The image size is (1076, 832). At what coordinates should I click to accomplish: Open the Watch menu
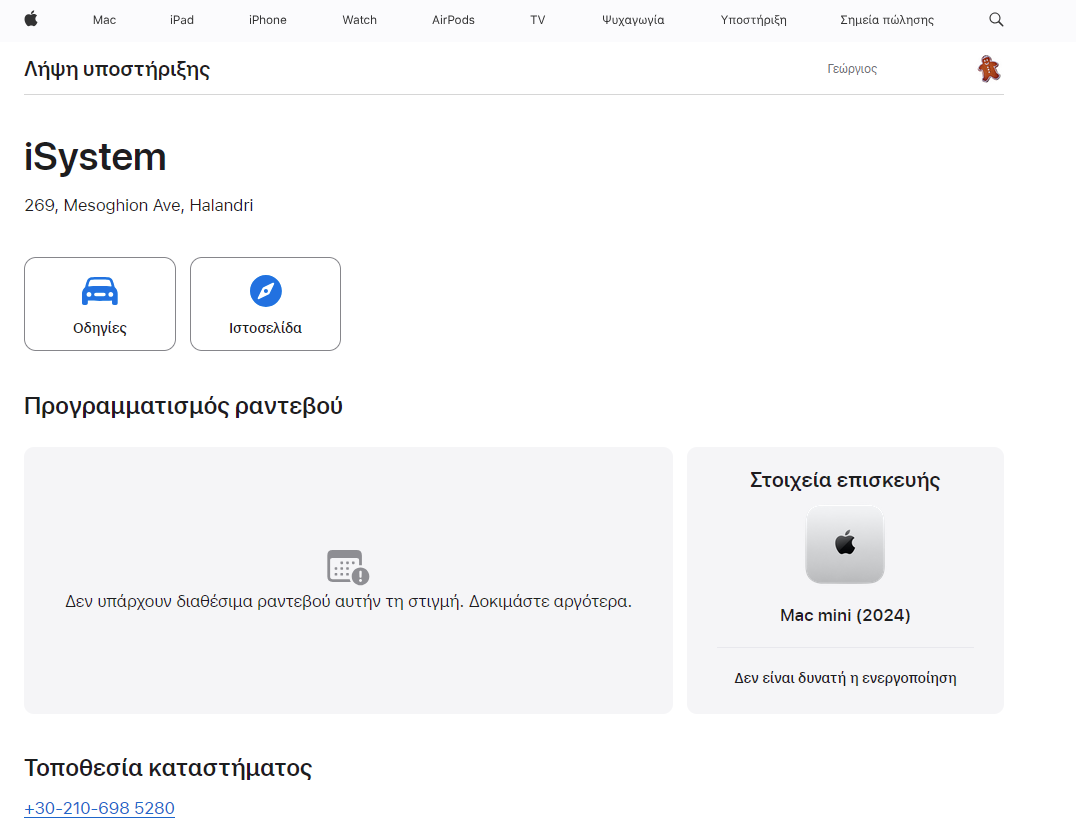pos(360,20)
